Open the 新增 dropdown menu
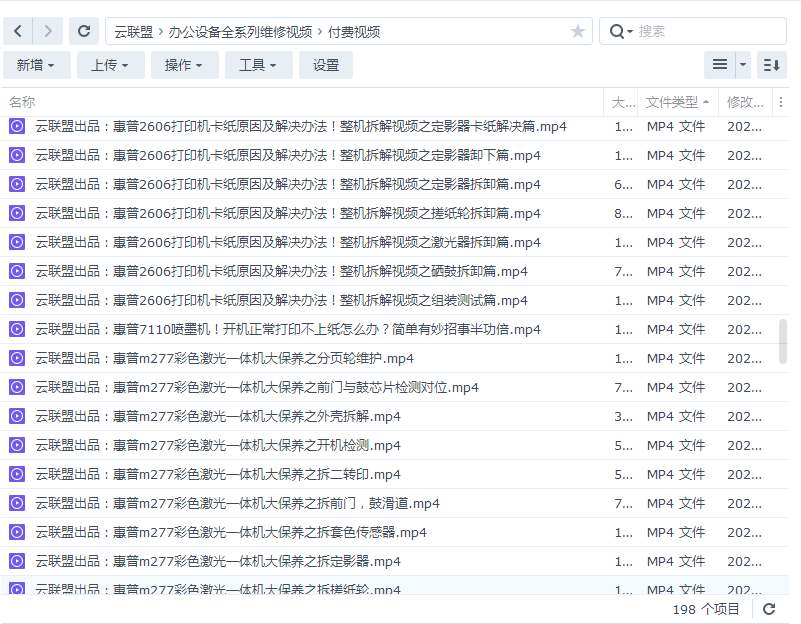Viewport: 801px width, 624px height. [36, 65]
